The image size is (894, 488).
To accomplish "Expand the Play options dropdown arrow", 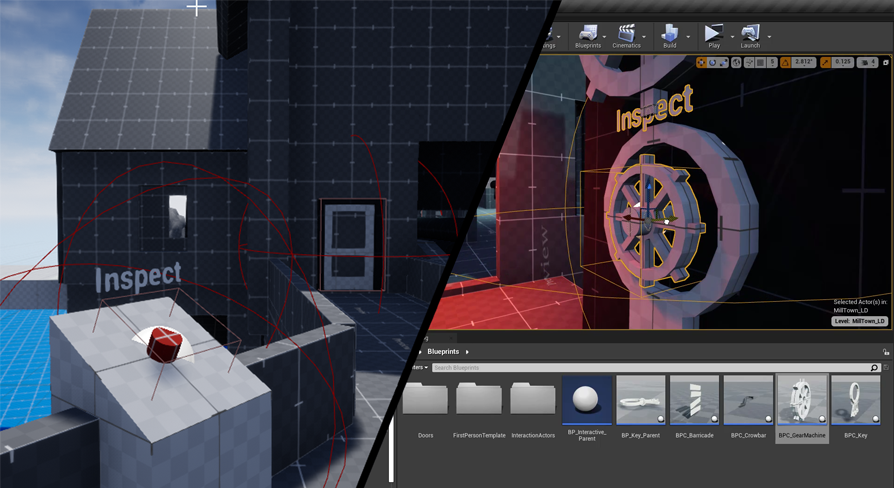I will click(732, 37).
